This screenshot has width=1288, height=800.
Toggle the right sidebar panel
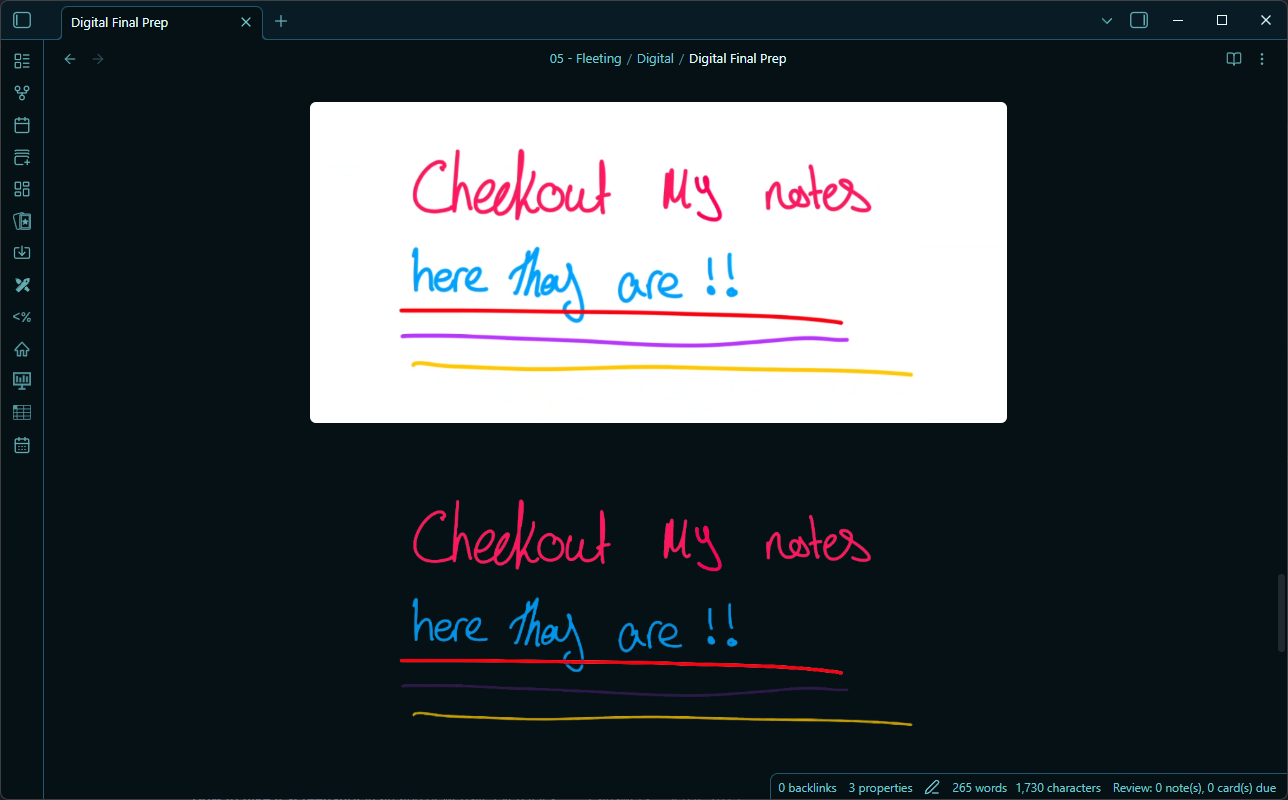click(x=1139, y=20)
